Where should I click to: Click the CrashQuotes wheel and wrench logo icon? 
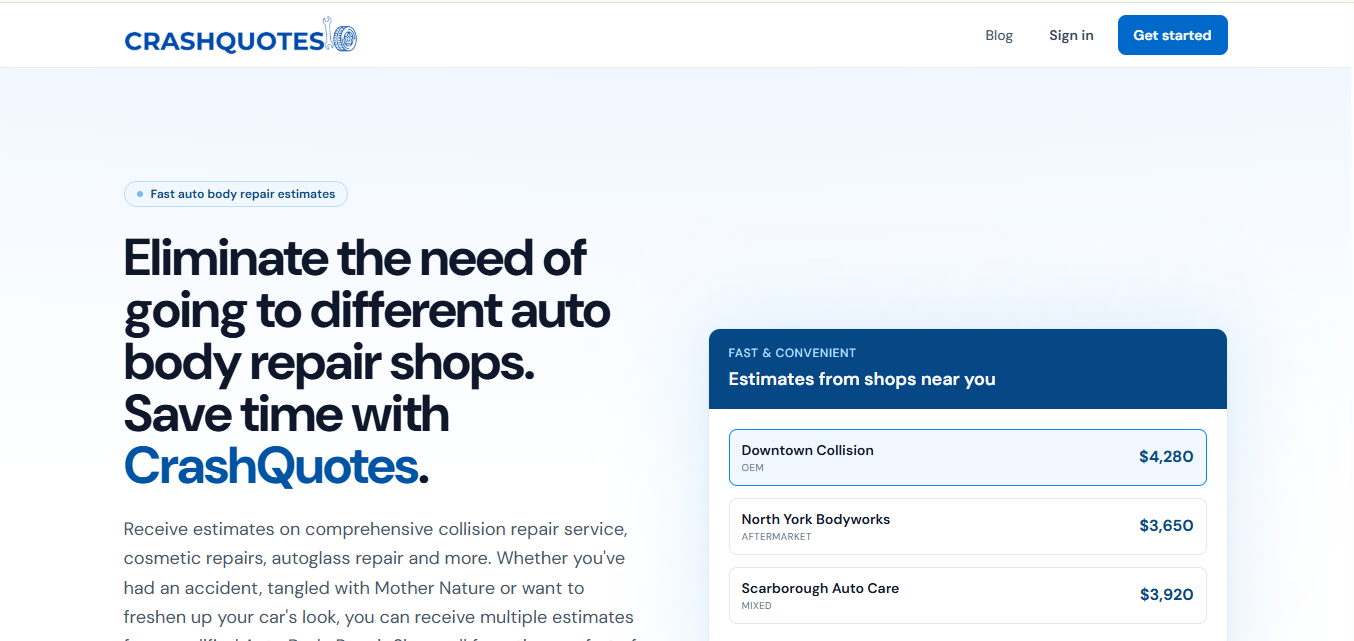click(x=341, y=36)
